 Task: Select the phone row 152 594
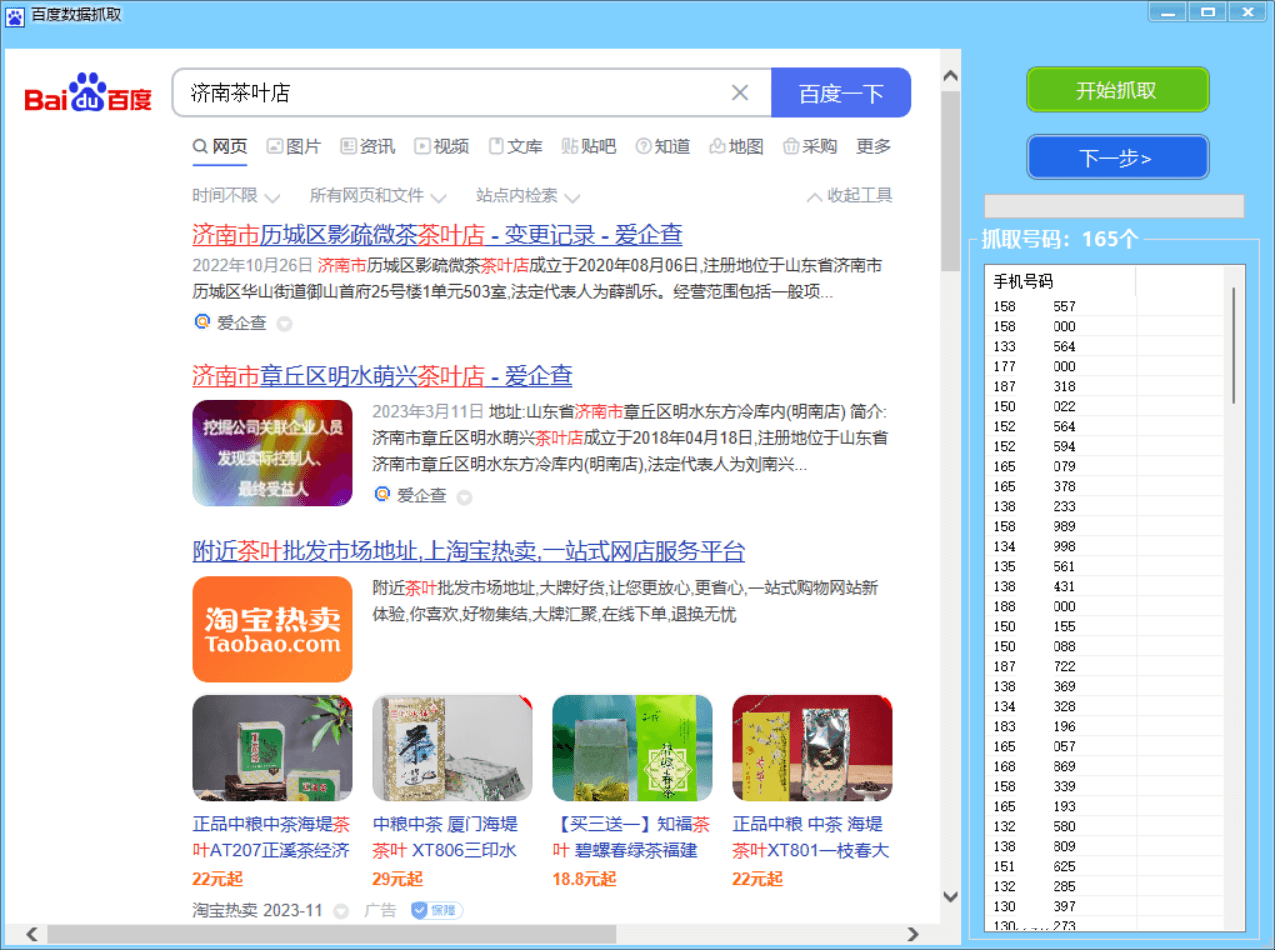1104,446
